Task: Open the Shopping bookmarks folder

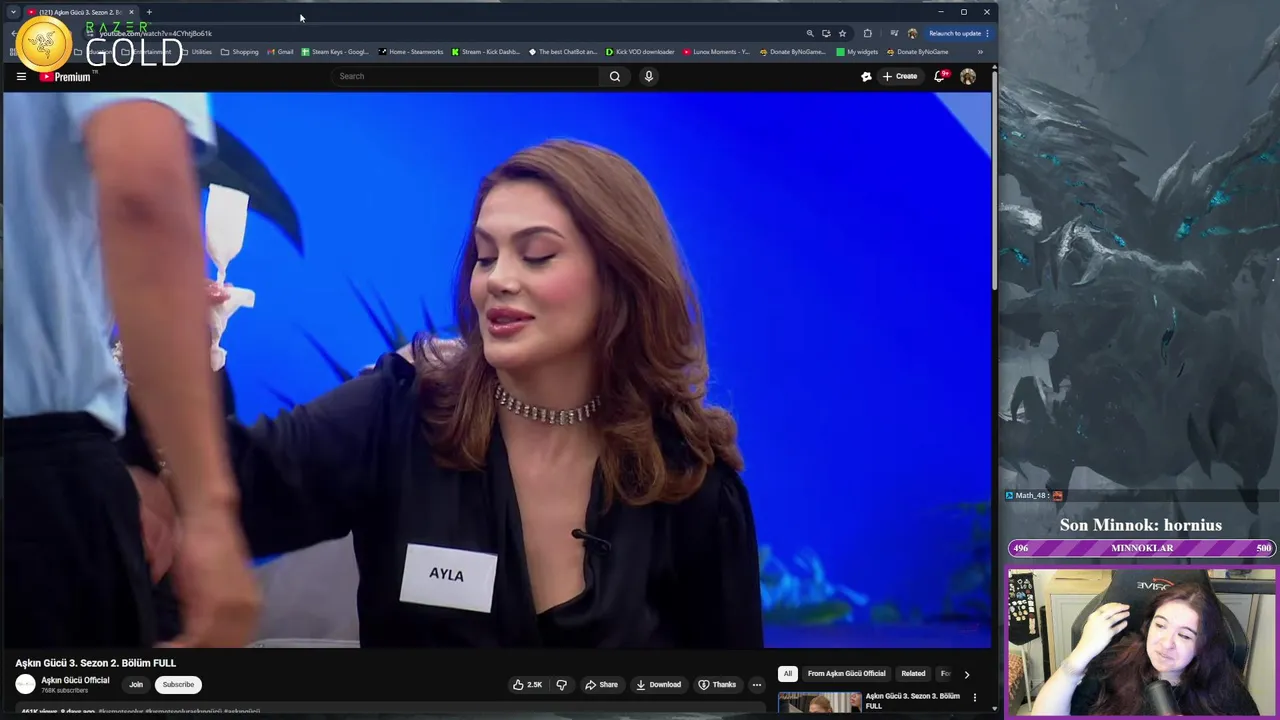Action: point(239,52)
